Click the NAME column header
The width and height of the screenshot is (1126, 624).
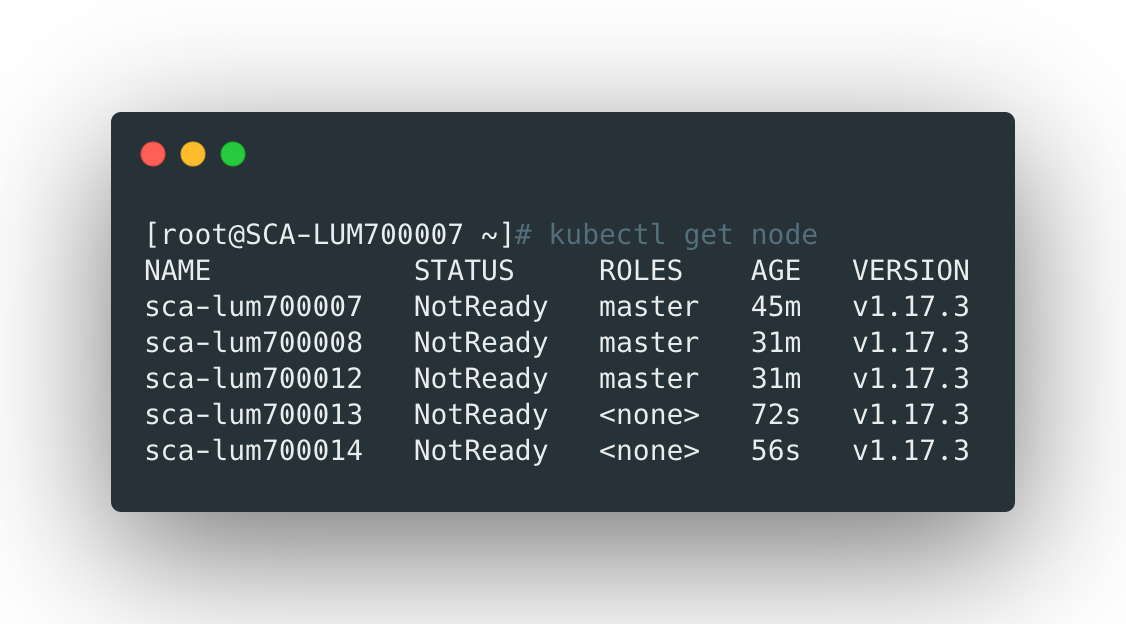[178, 271]
